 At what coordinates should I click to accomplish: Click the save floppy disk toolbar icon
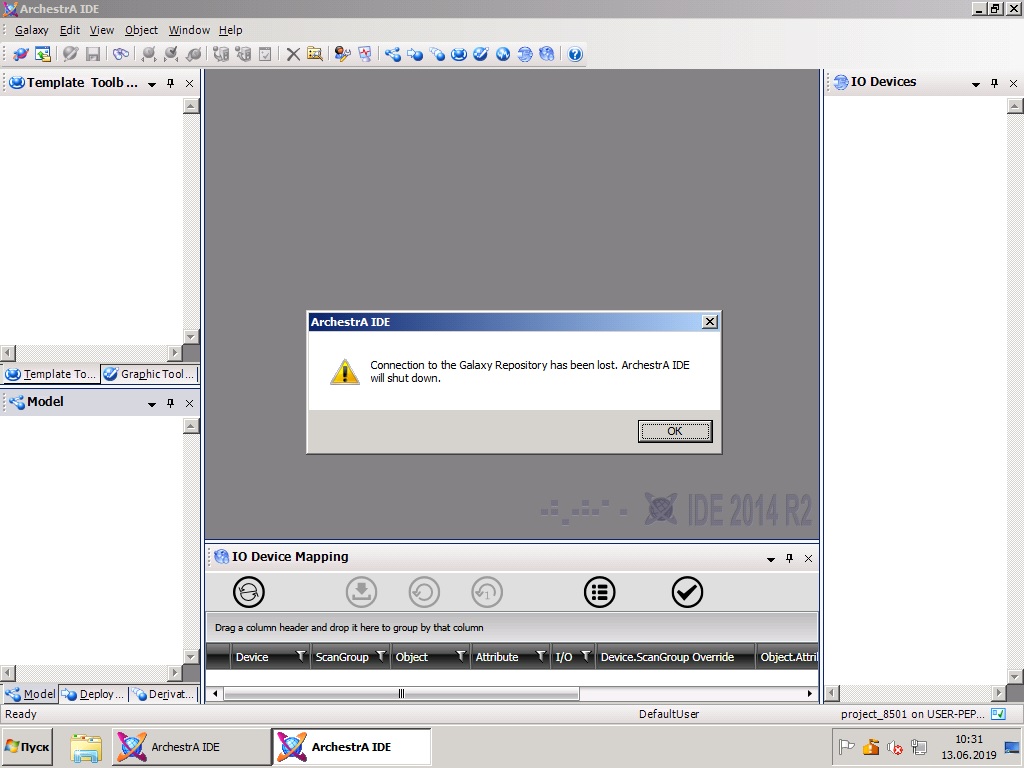[93, 54]
